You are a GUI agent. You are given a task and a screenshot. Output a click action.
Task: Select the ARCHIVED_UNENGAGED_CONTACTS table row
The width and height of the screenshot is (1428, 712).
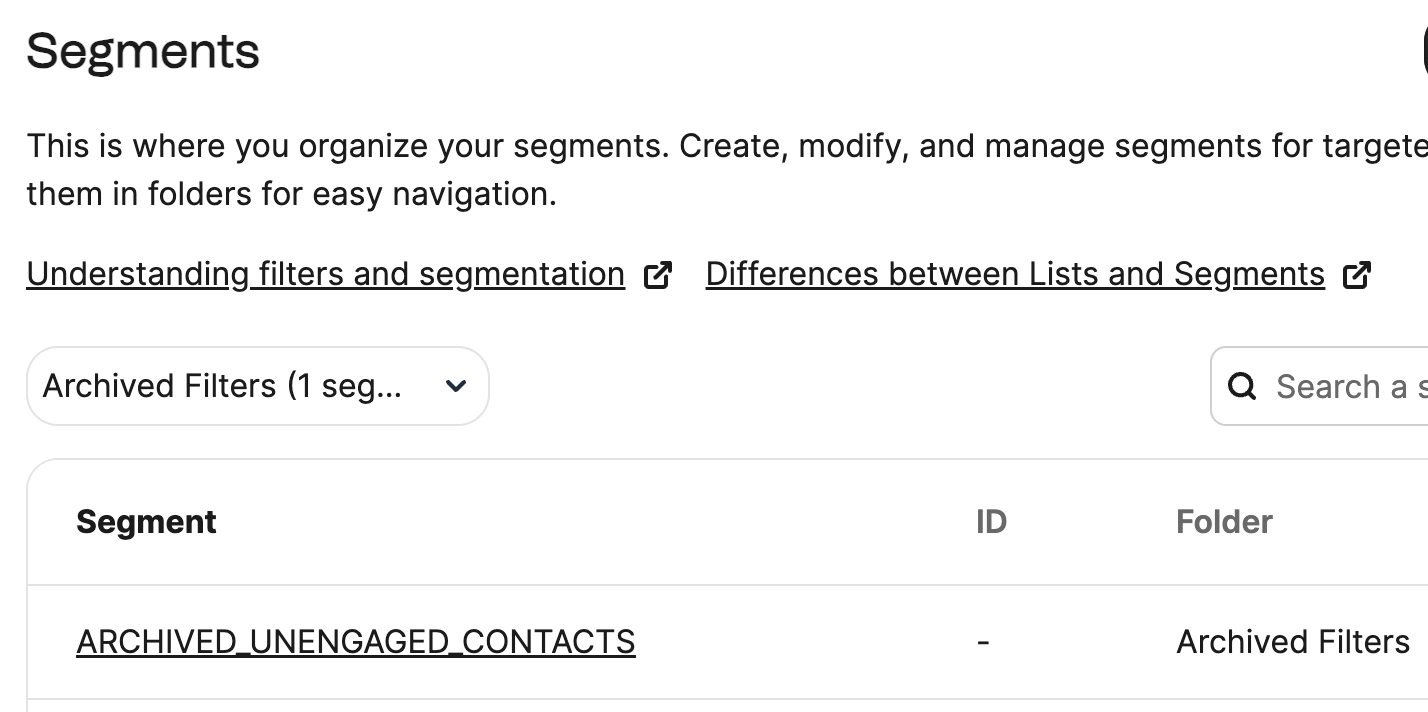click(728, 642)
